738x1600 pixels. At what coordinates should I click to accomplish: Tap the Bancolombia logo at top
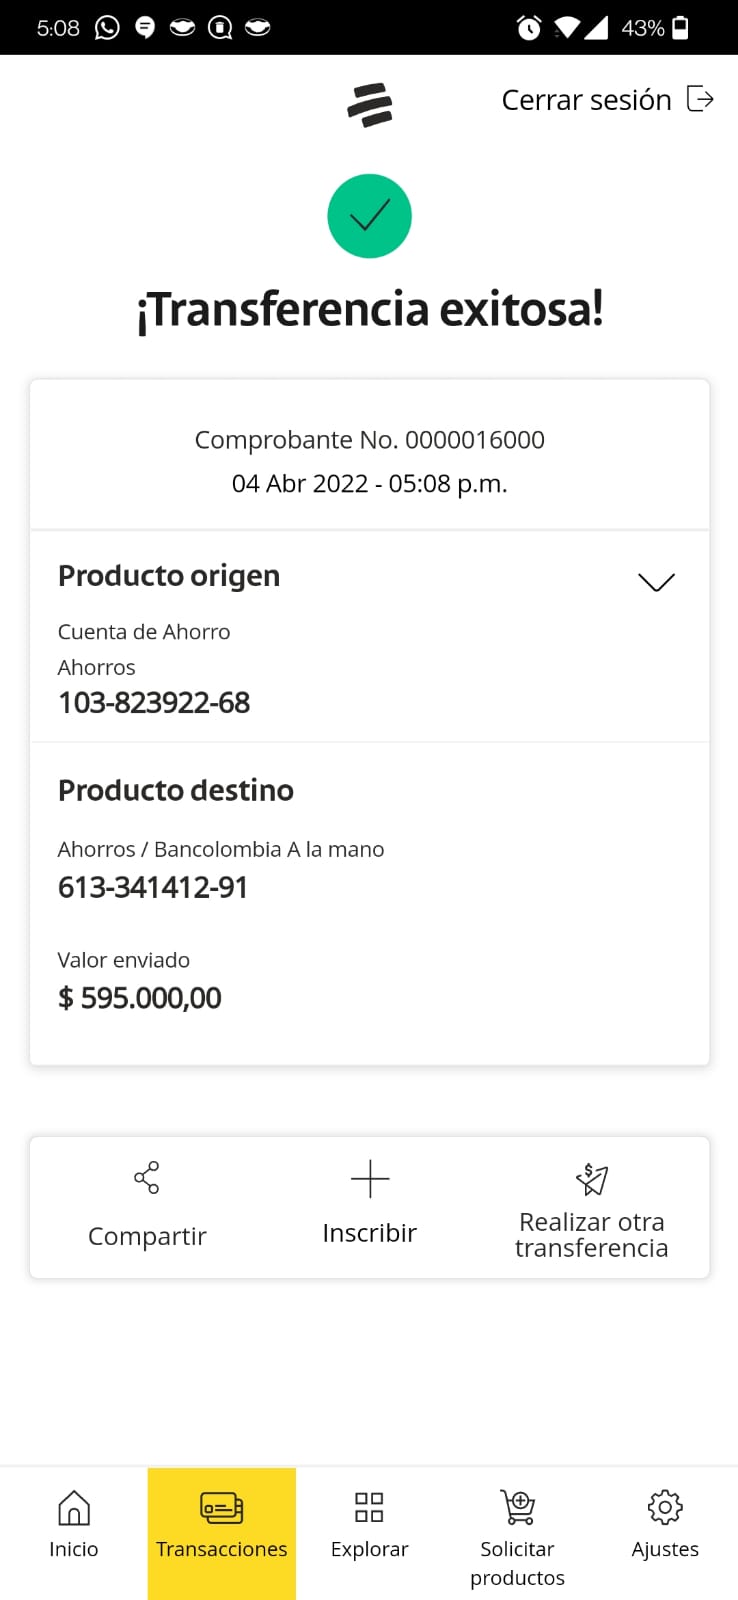click(370, 105)
